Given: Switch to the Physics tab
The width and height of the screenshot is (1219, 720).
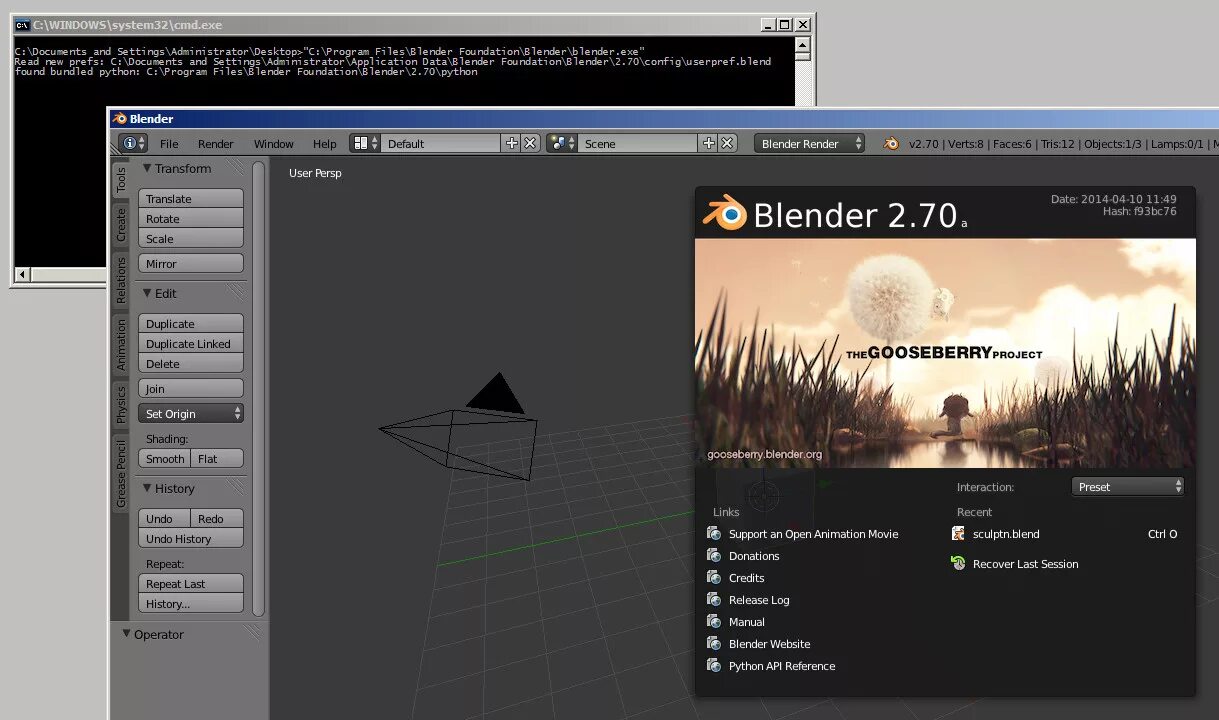Looking at the screenshot, I should [121, 404].
